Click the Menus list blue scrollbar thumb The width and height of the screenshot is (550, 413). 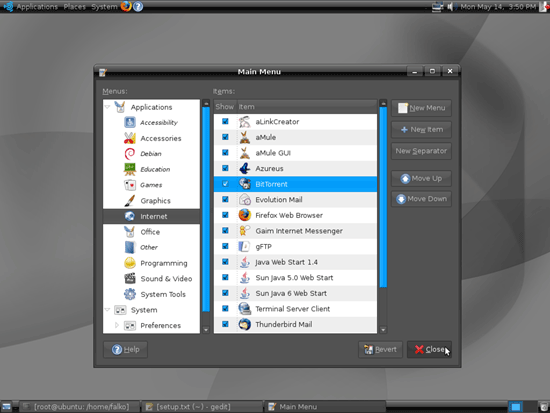206,209
